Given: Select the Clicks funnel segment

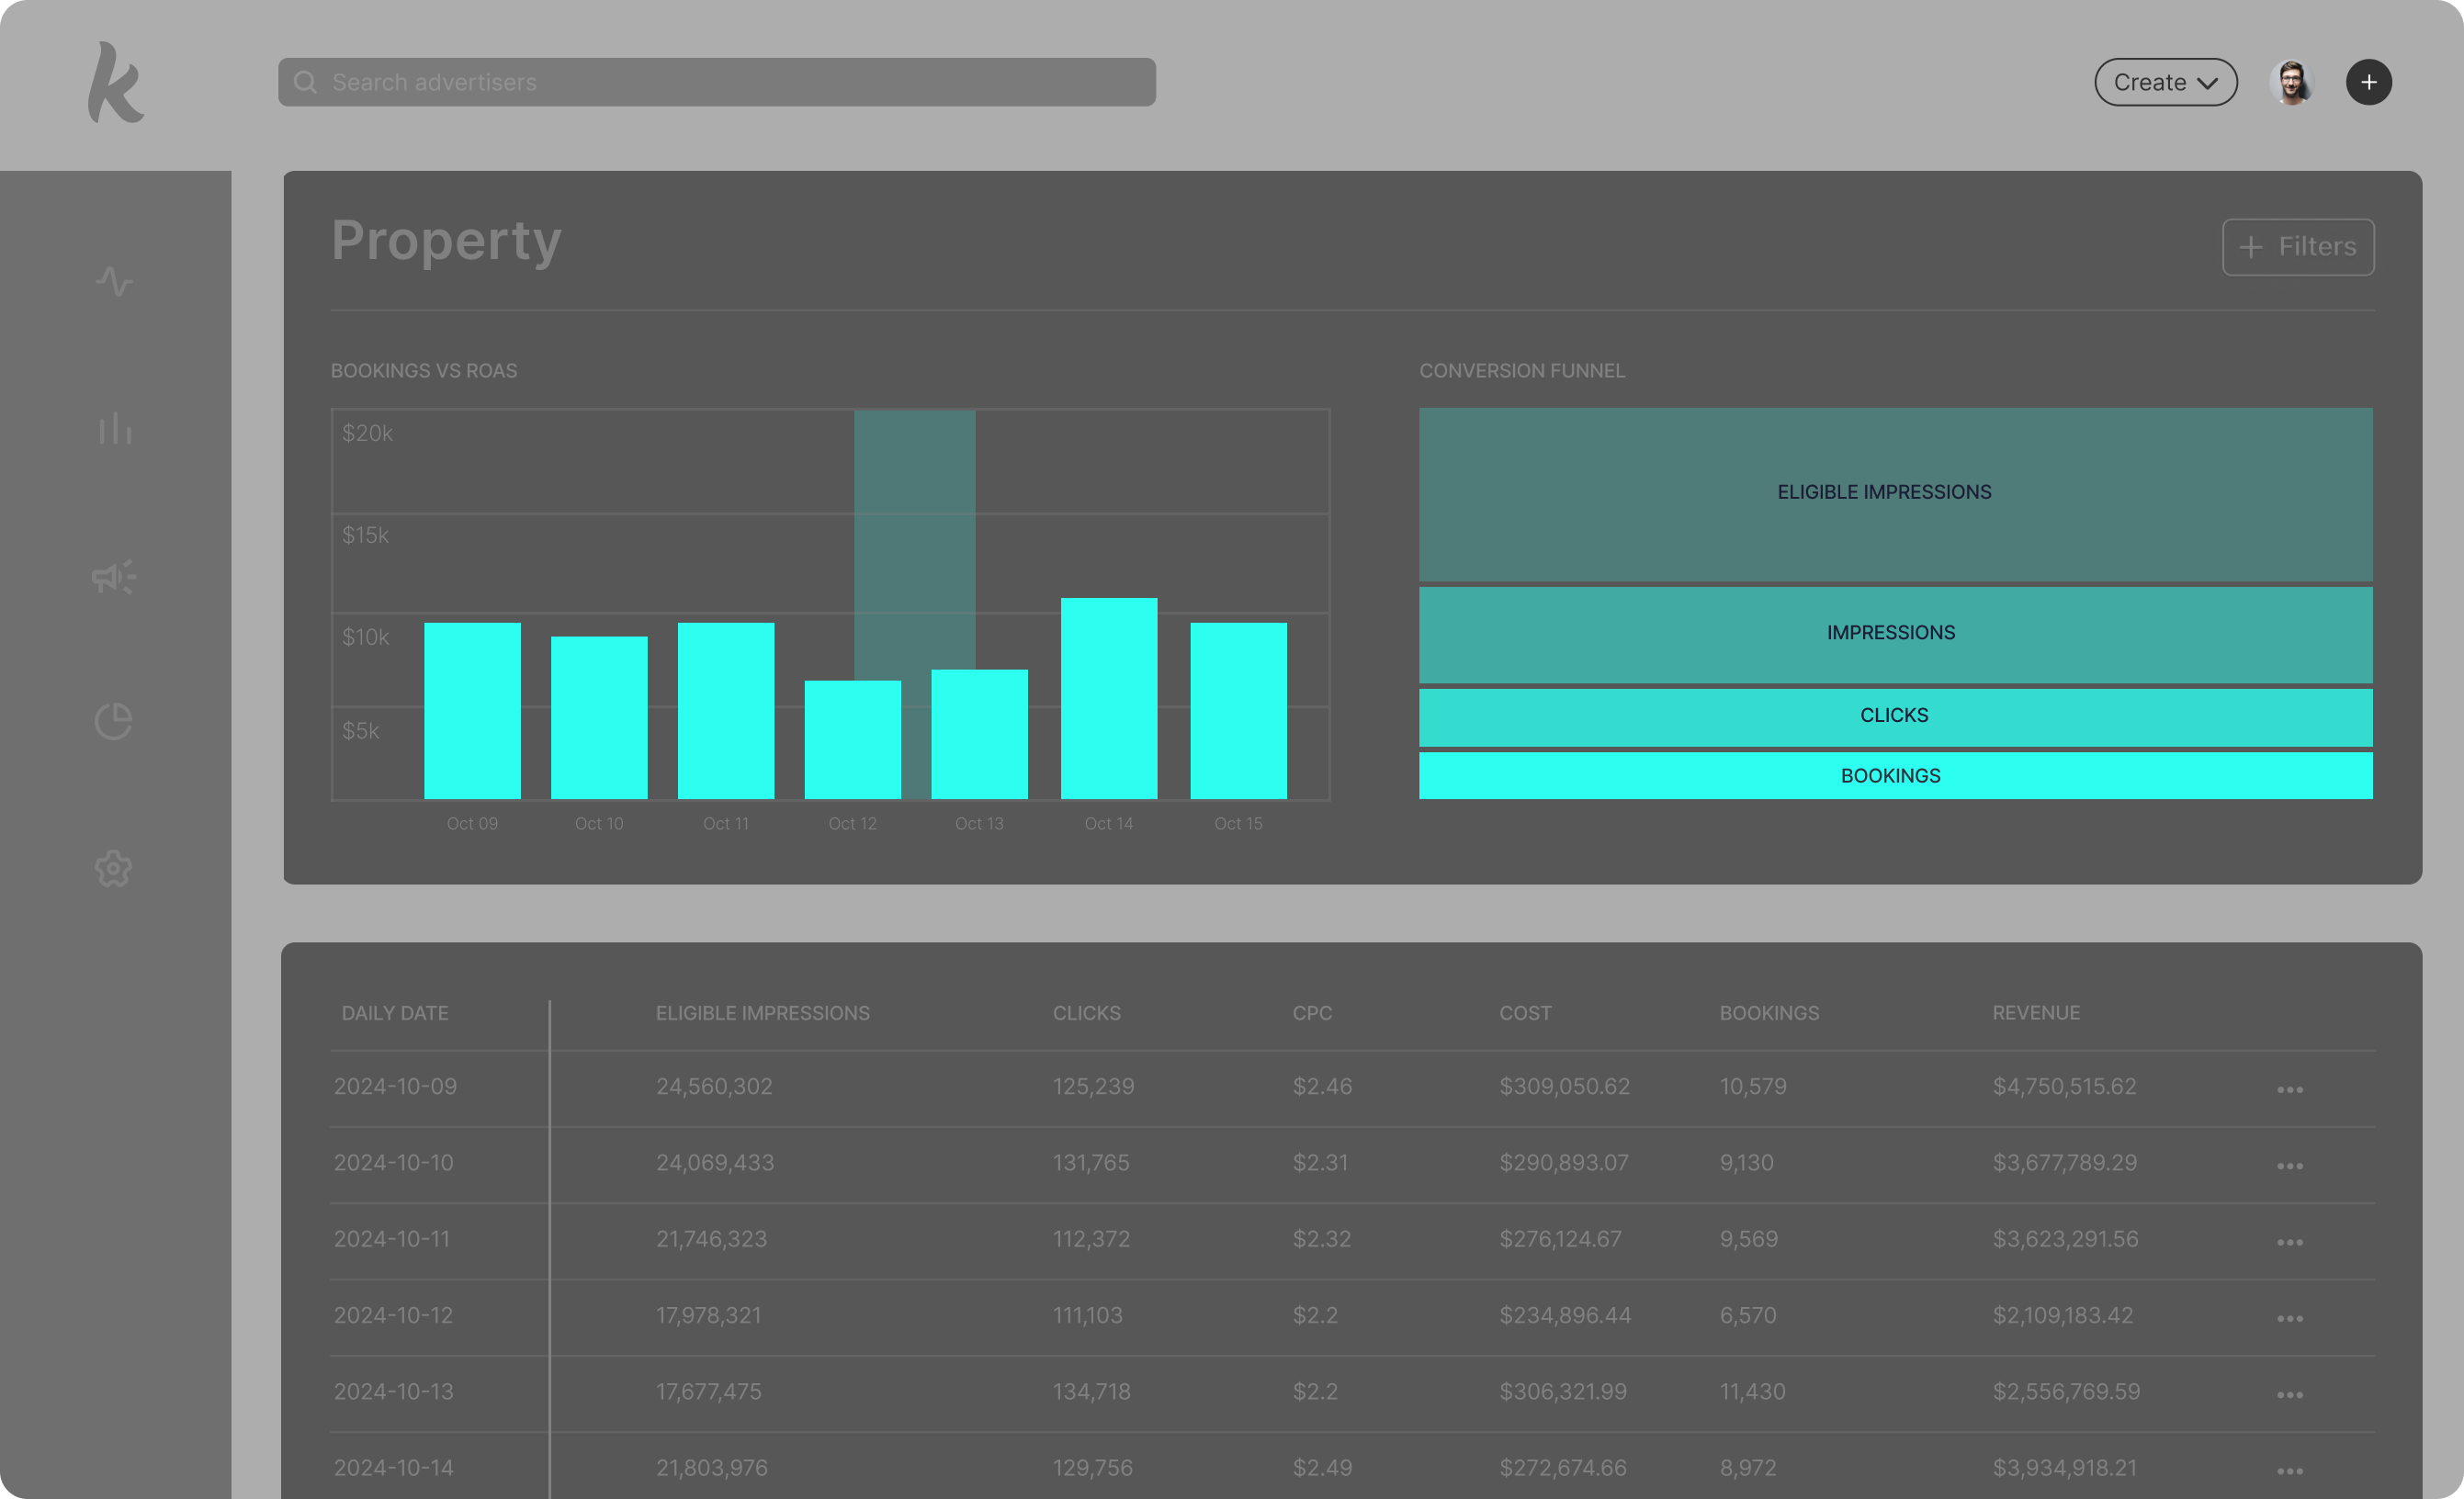Looking at the screenshot, I should click(x=1895, y=716).
